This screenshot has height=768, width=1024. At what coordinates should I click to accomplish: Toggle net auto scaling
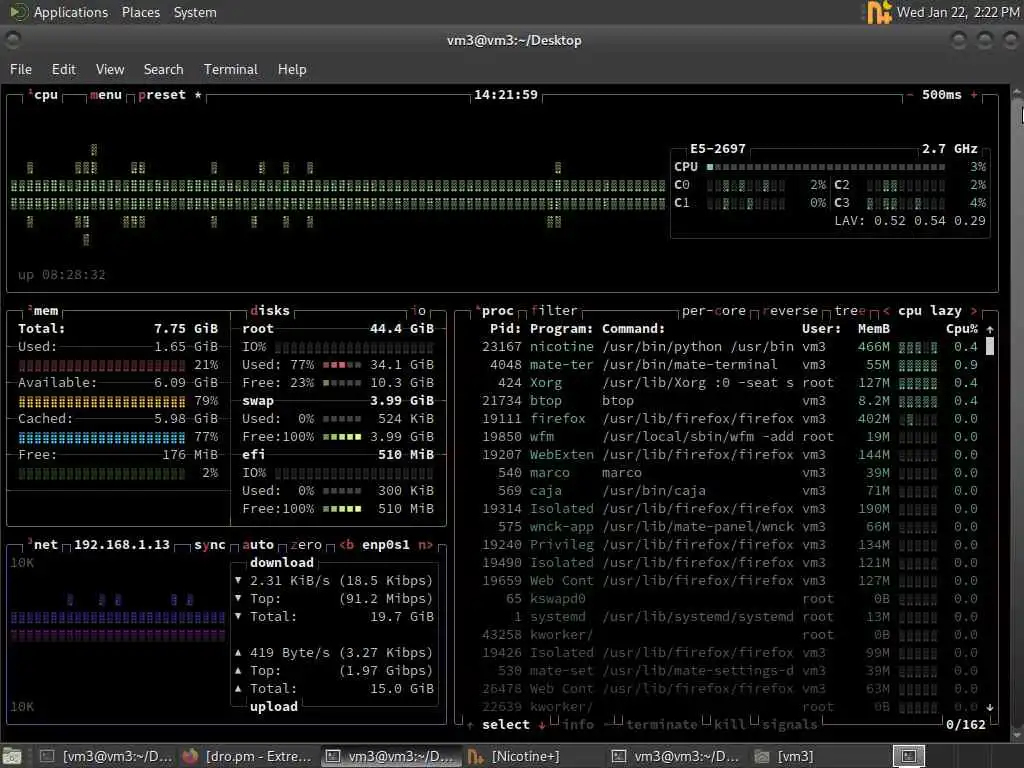258,545
